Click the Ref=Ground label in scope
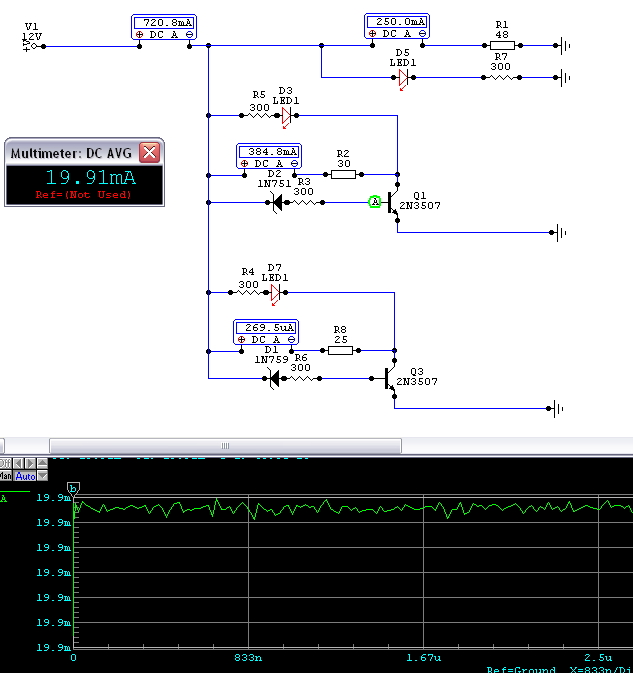 pyautogui.click(x=521, y=669)
